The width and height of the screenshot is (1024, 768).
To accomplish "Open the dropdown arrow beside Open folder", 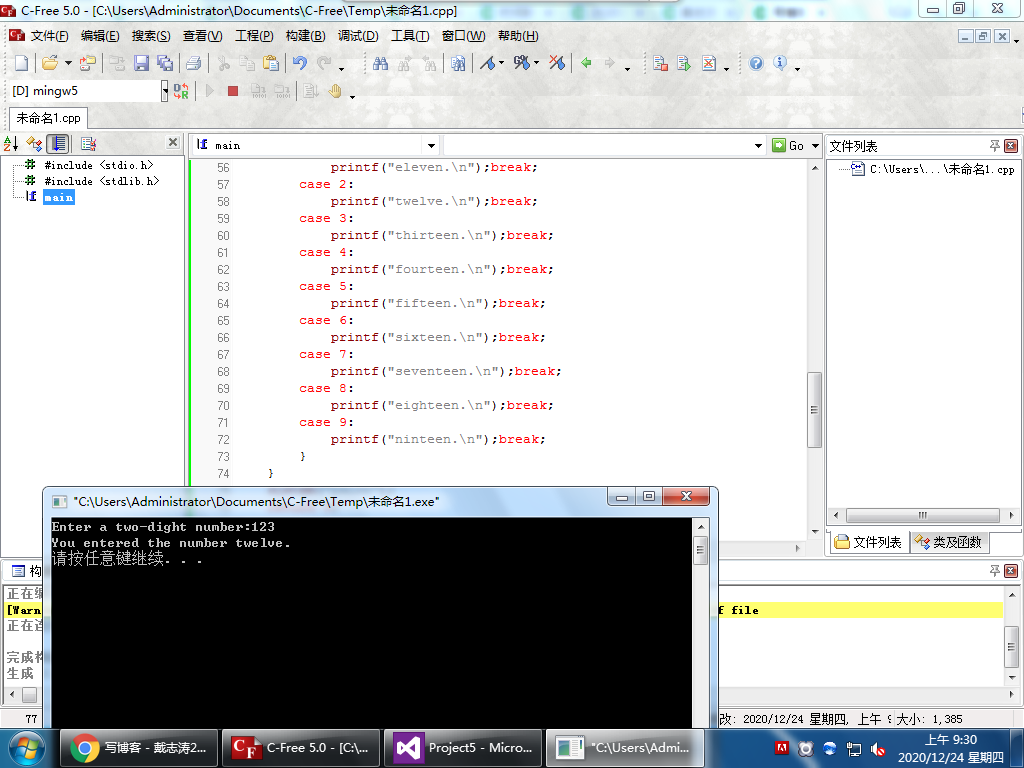I will pyautogui.click(x=68, y=63).
